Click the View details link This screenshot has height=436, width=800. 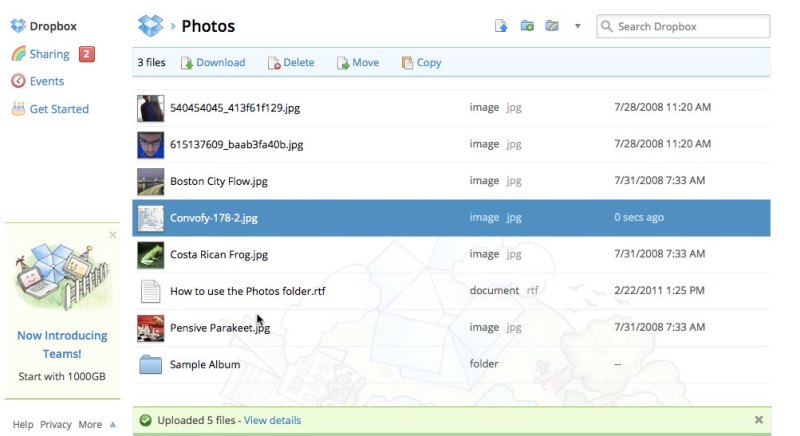pos(272,420)
